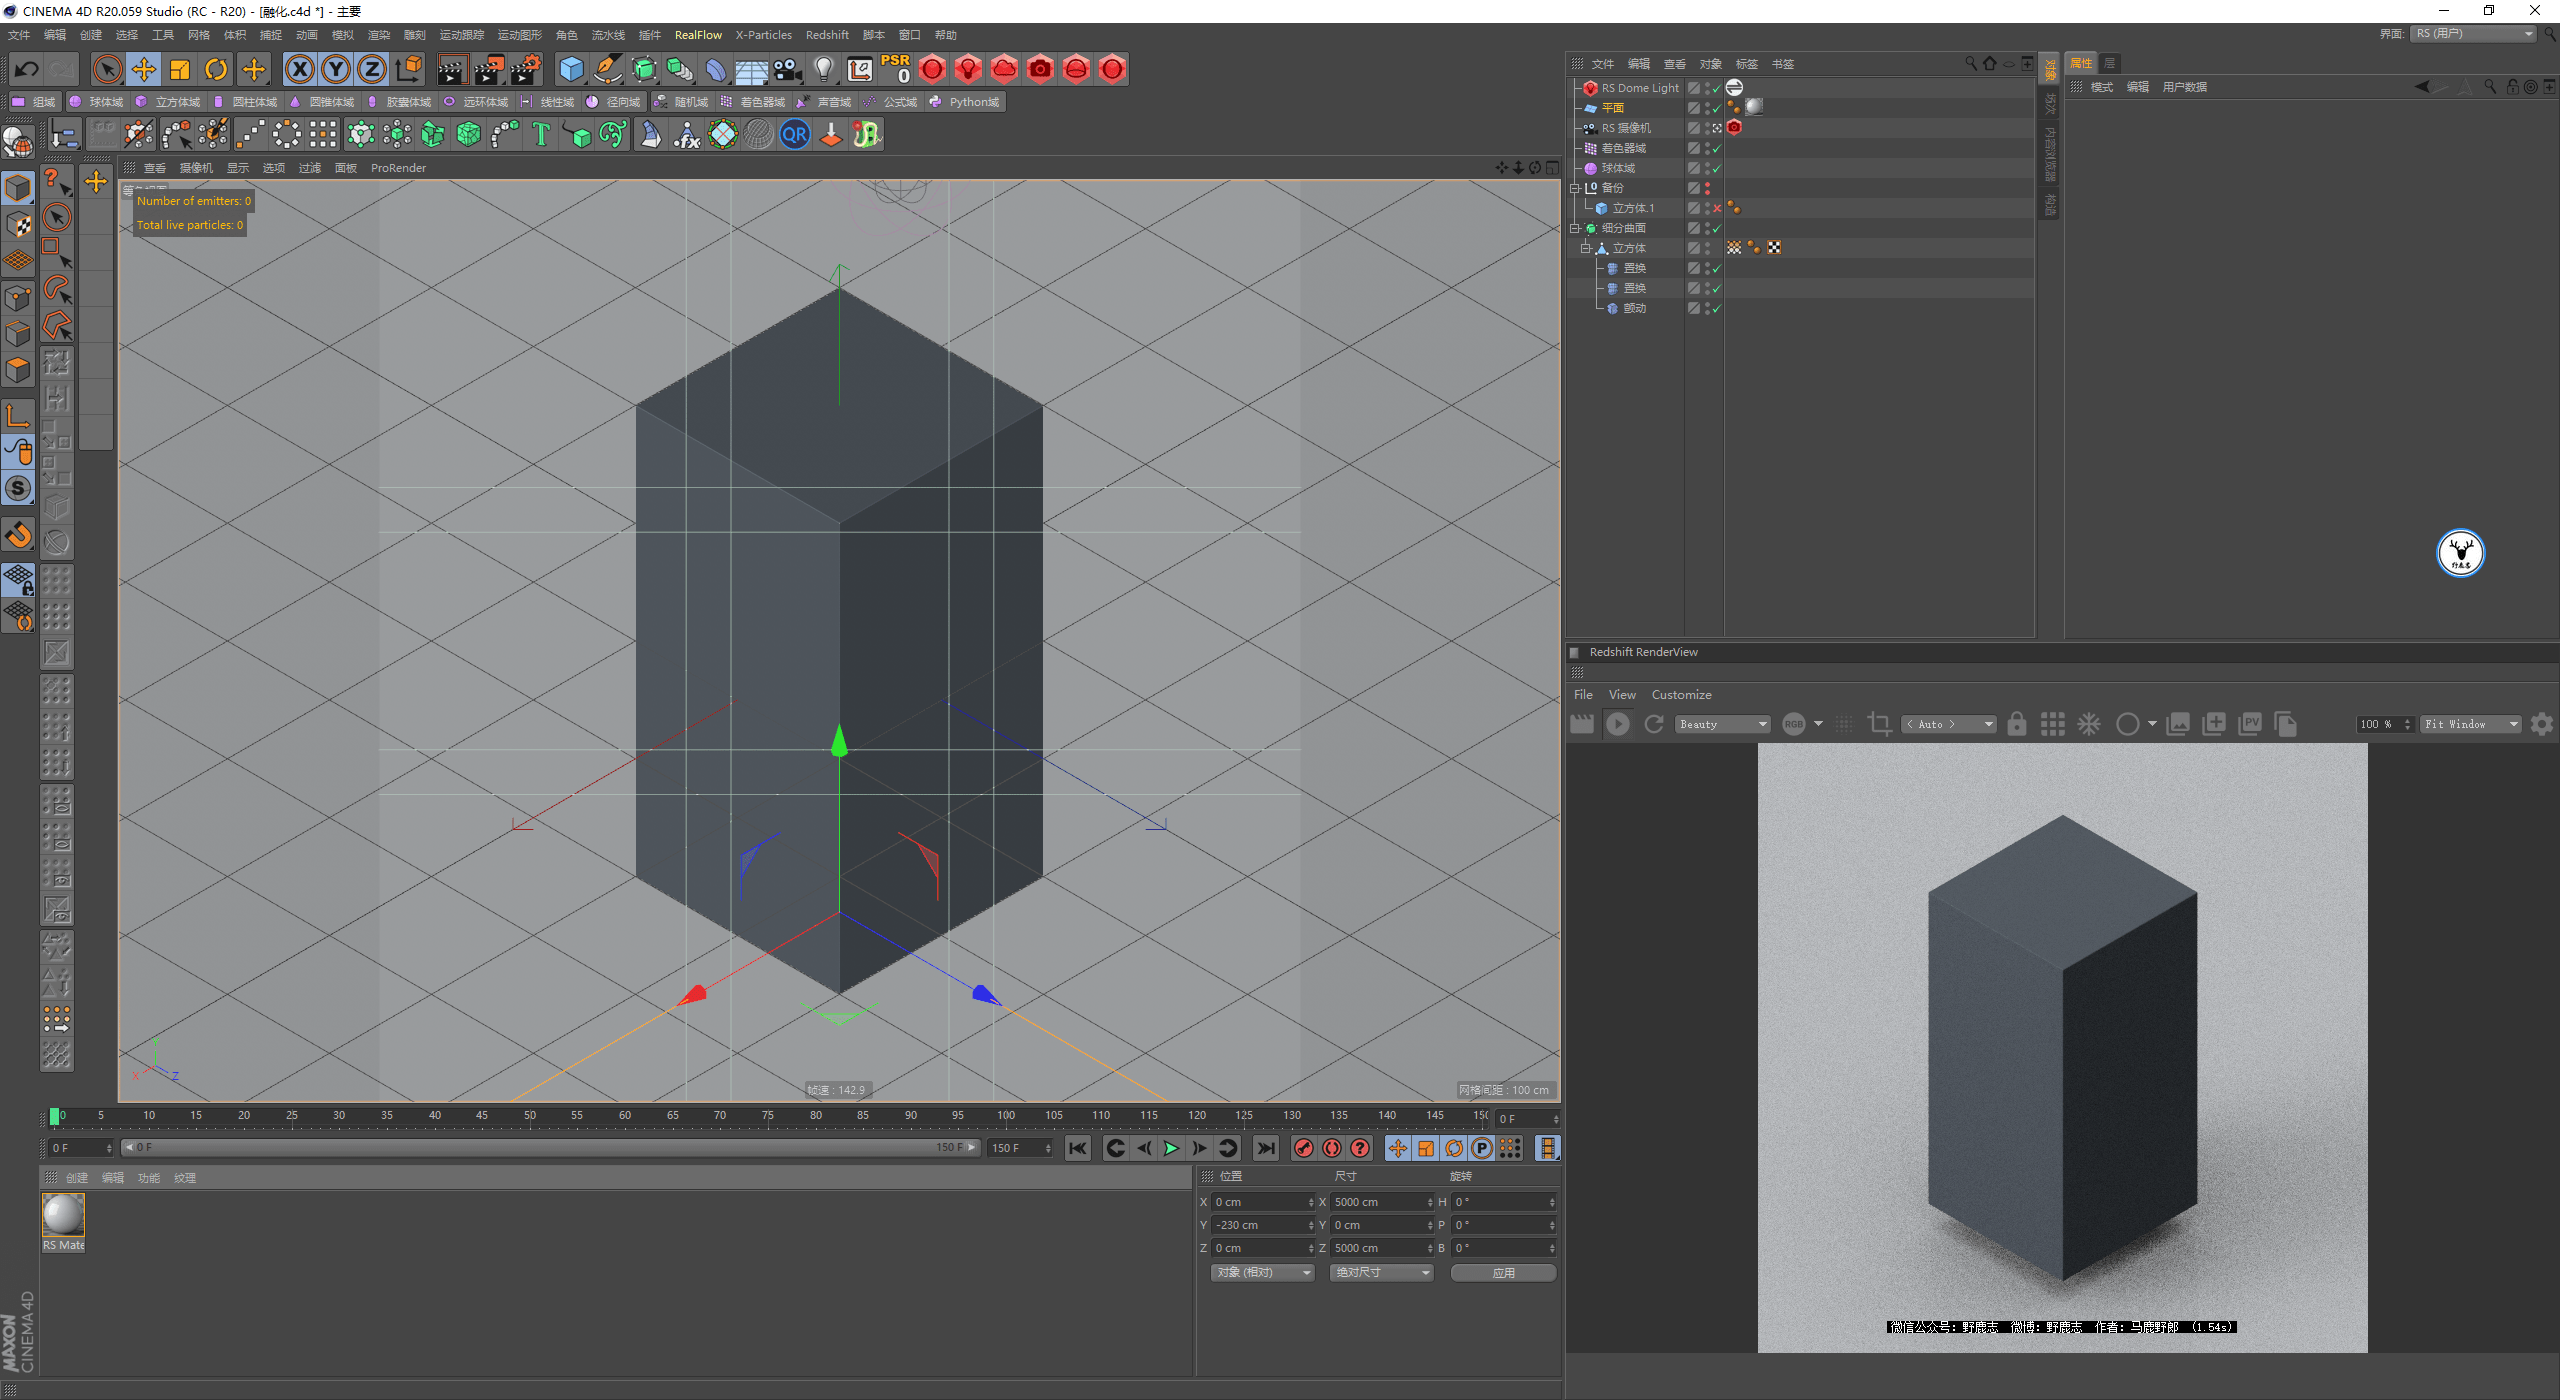Select the Live Selection tool
This screenshot has height=1400, width=2560.
(107, 69)
